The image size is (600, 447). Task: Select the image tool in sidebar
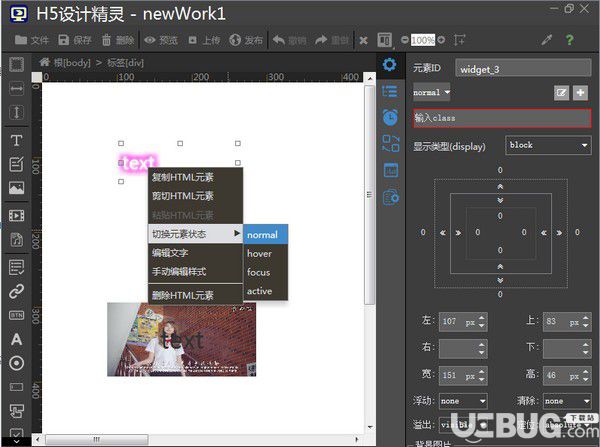coord(16,188)
